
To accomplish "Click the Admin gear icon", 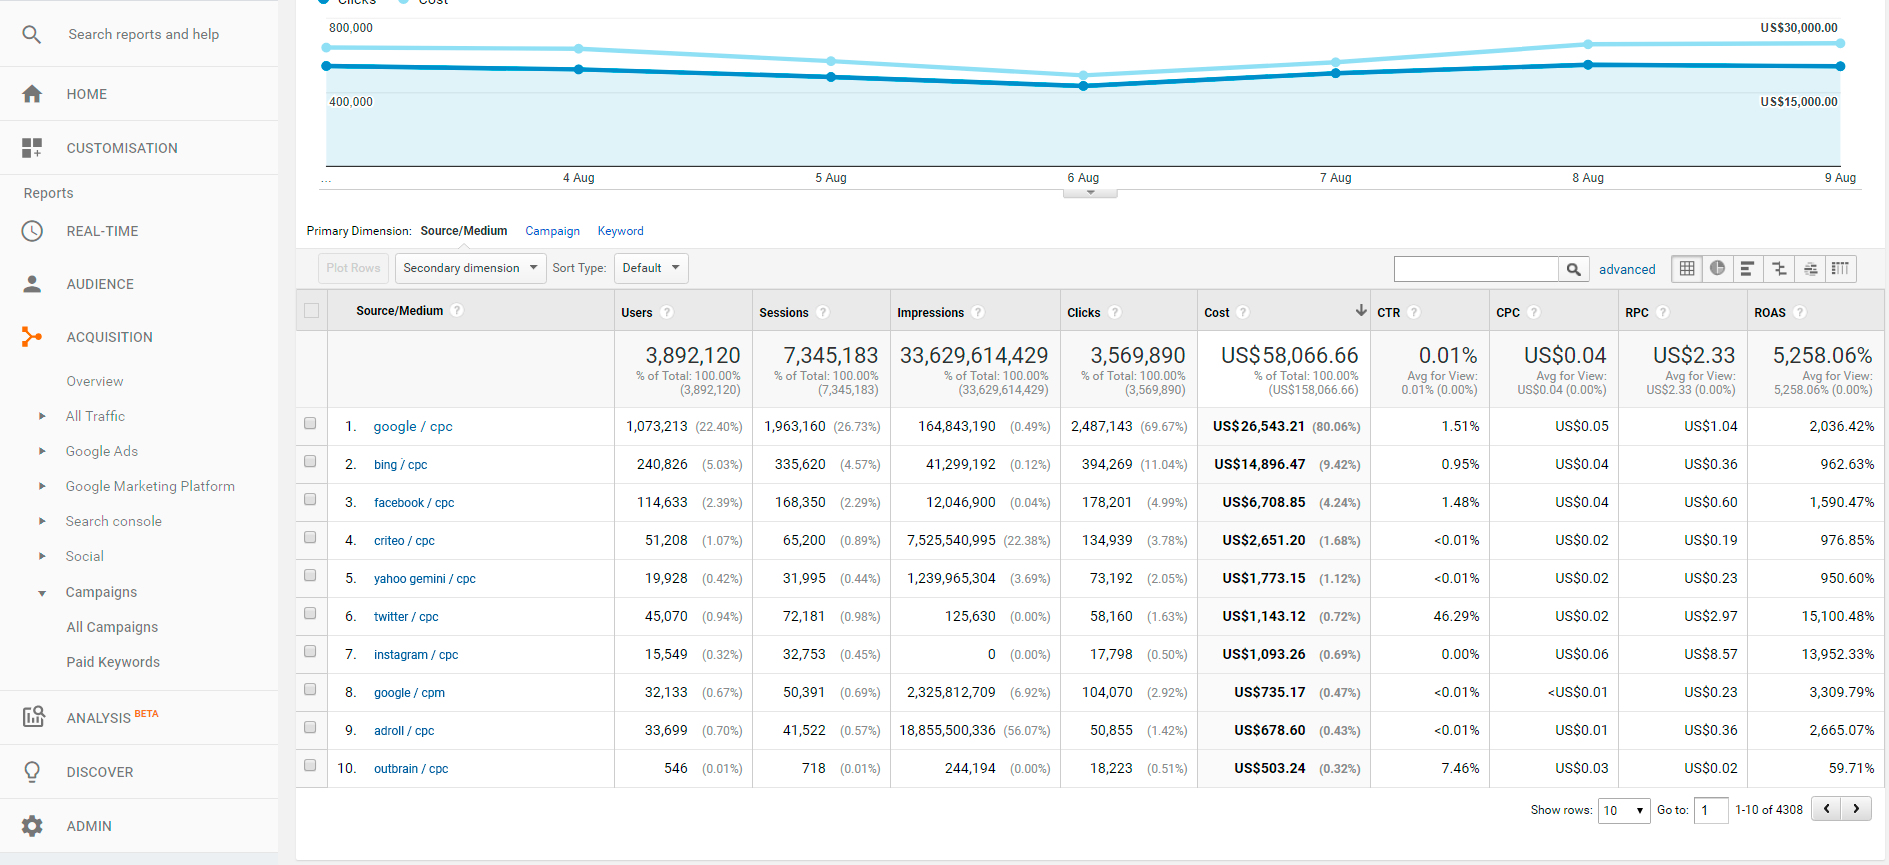I will click(x=32, y=826).
